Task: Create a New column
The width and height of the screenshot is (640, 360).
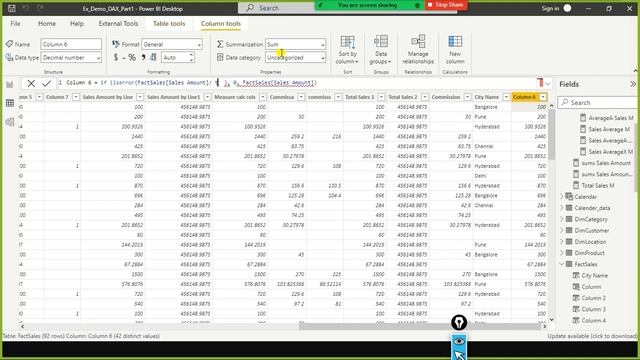Action: coord(455,49)
